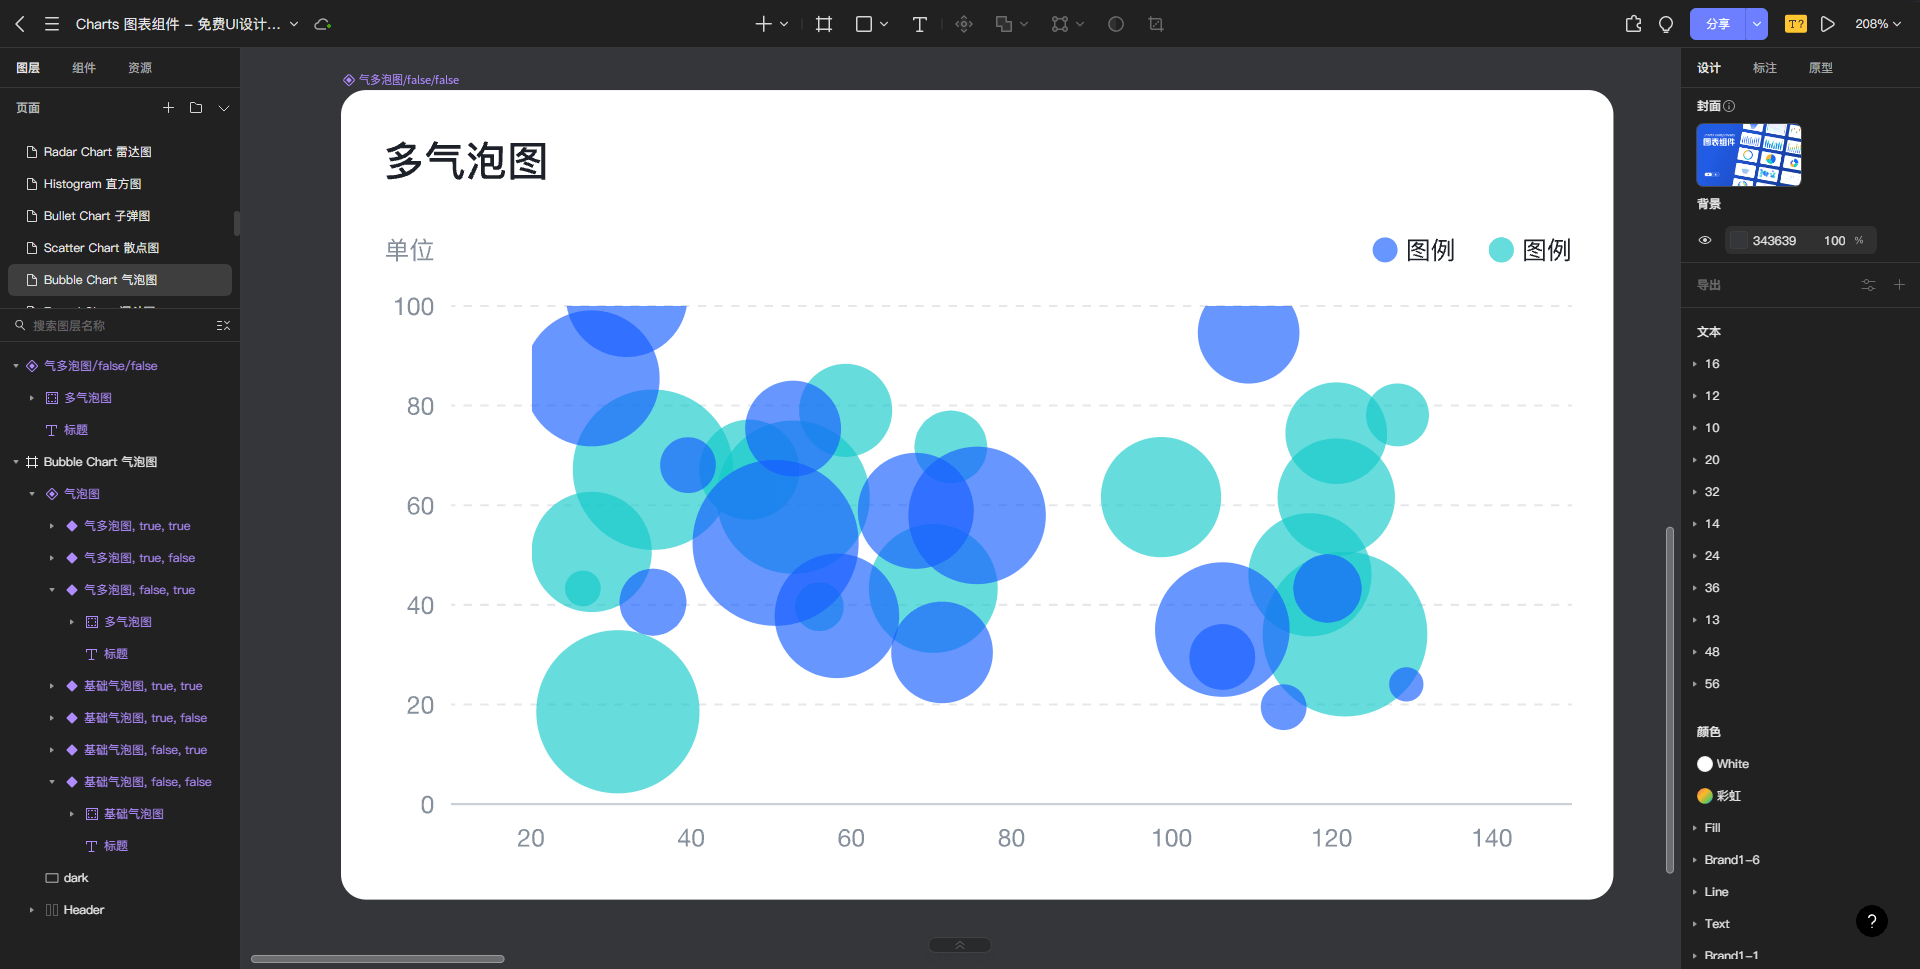Click the cover info icon
This screenshot has width=1920, height=969.
coord(1729,106)
